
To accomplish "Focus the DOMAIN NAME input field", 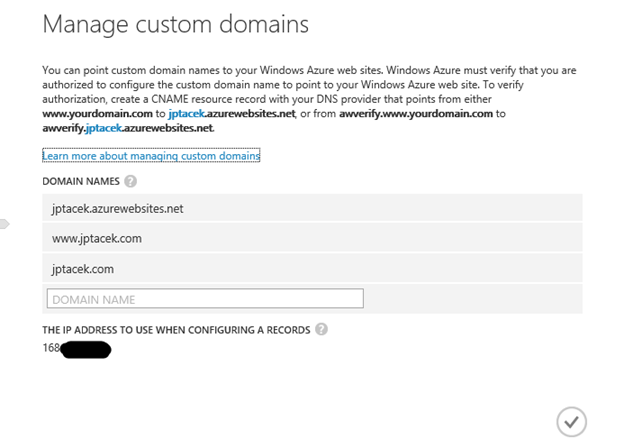I will [x=205, y=299].
